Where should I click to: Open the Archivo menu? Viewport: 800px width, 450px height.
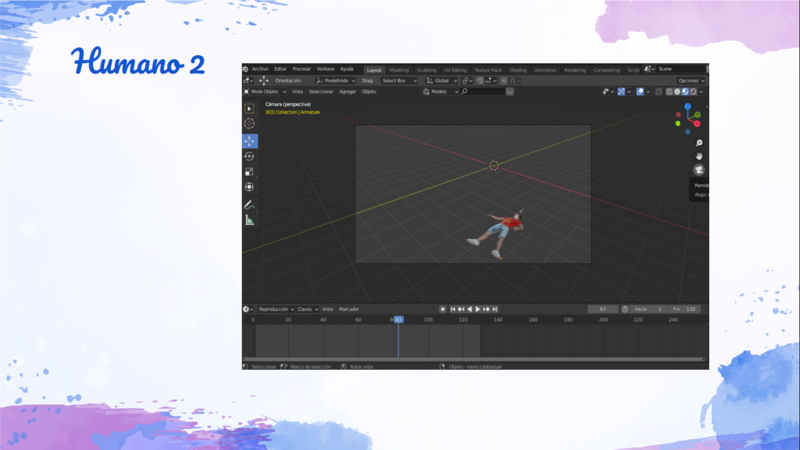259,69
